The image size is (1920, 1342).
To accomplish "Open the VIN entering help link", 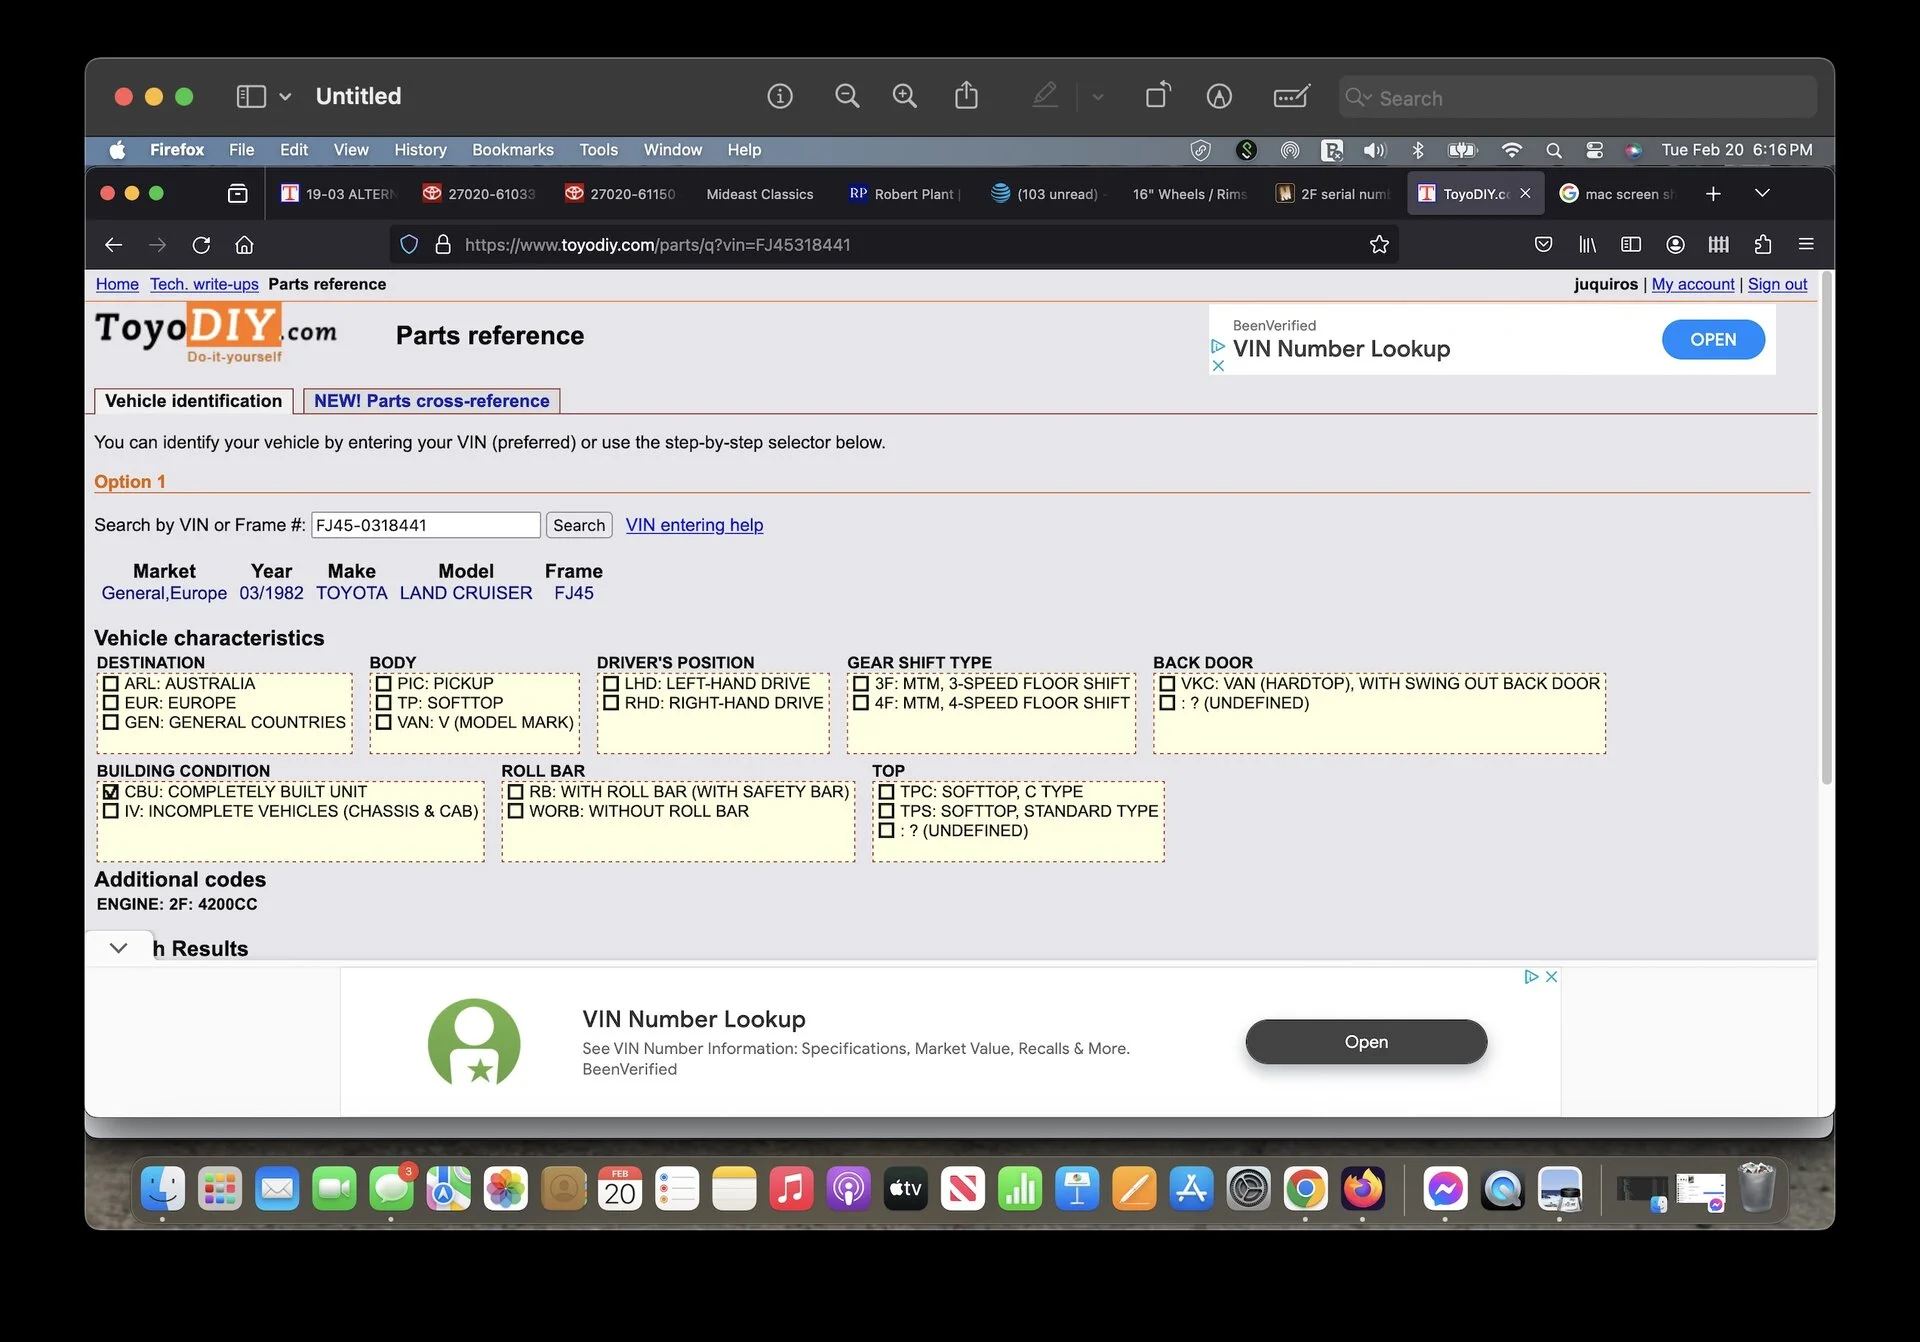I will [694, 525].
